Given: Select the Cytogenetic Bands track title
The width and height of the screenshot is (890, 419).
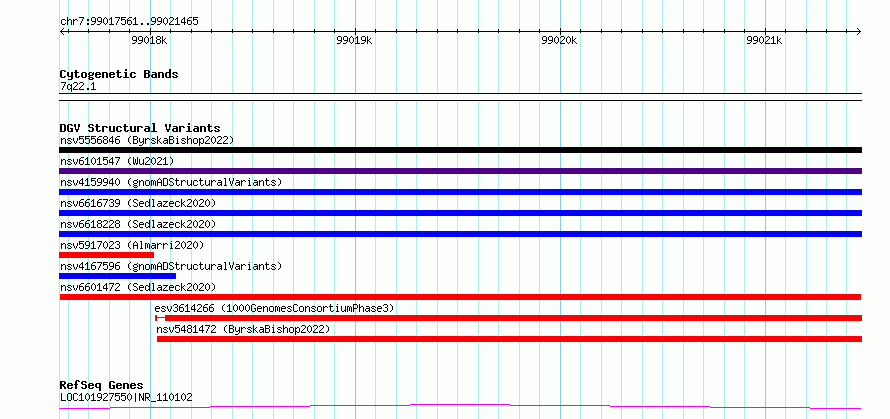Looking at the screenshot, I should point(119,74).
